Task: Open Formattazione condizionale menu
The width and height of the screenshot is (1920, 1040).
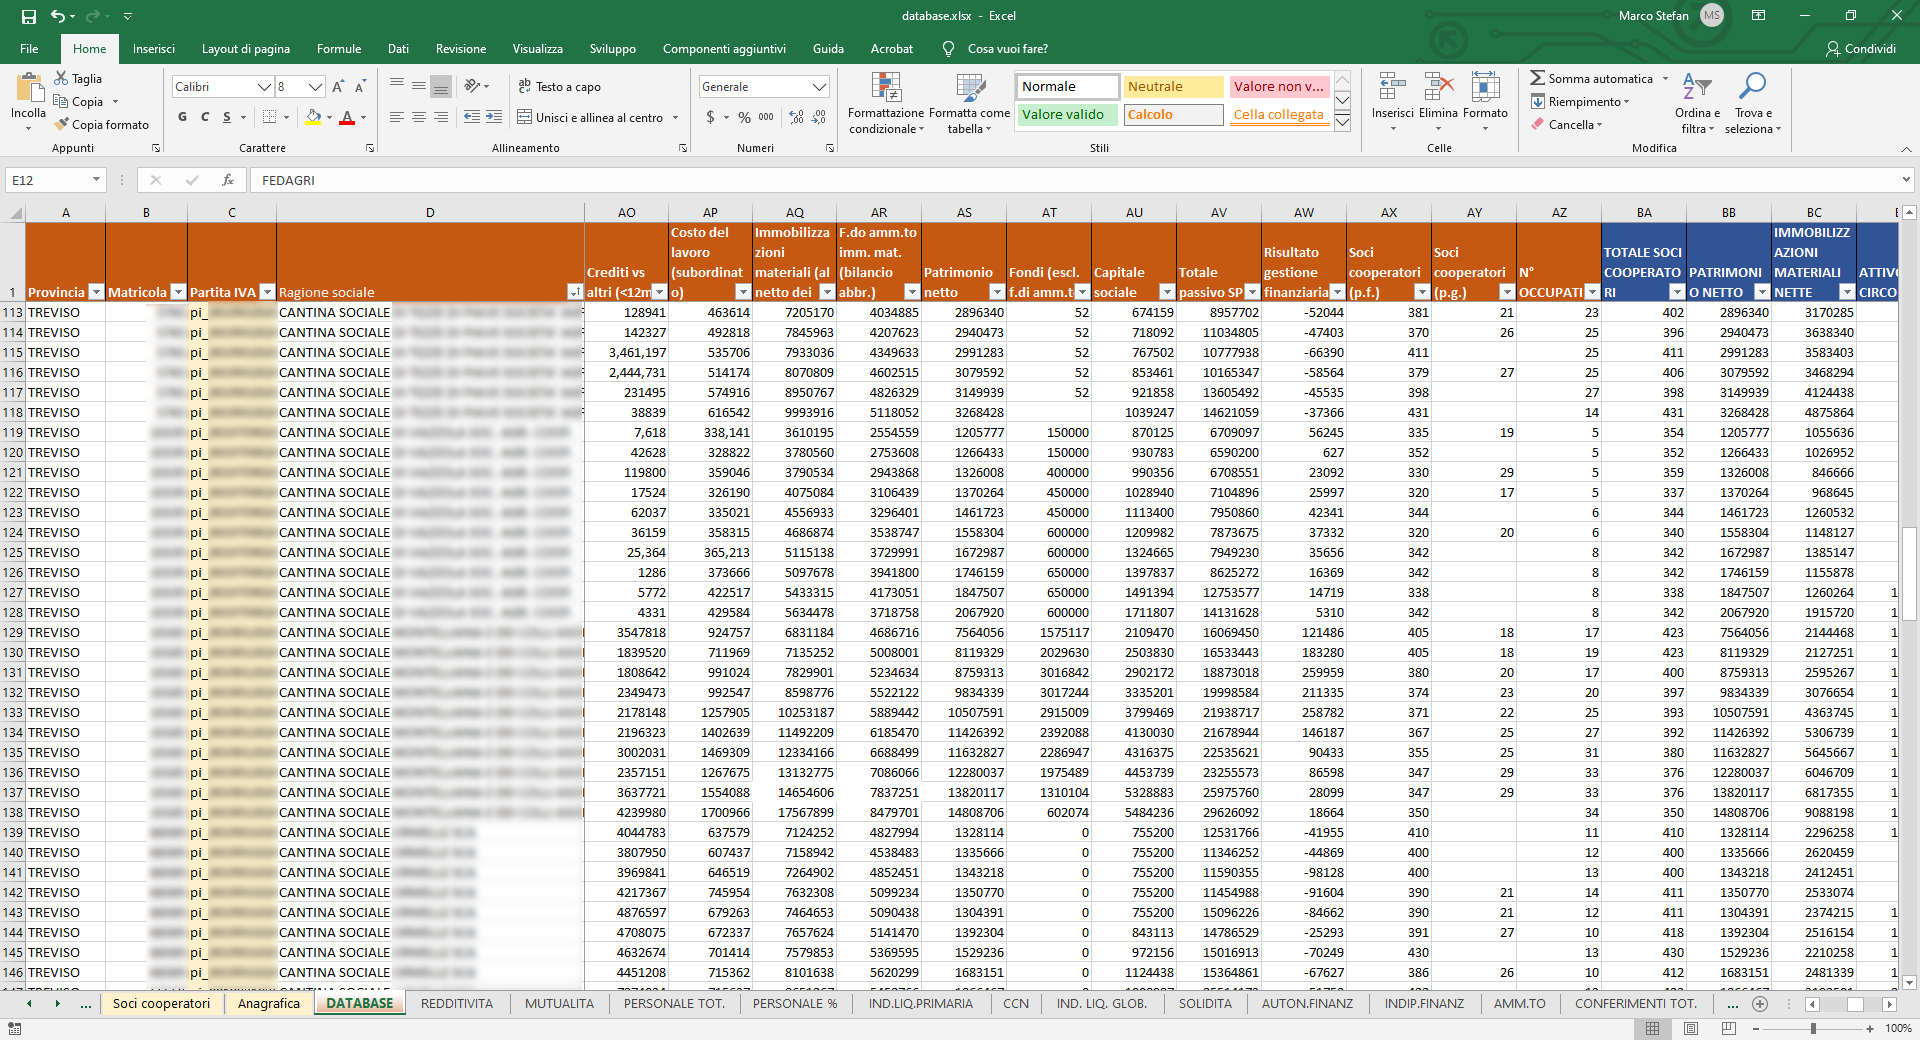Action: tap(886, 103)
